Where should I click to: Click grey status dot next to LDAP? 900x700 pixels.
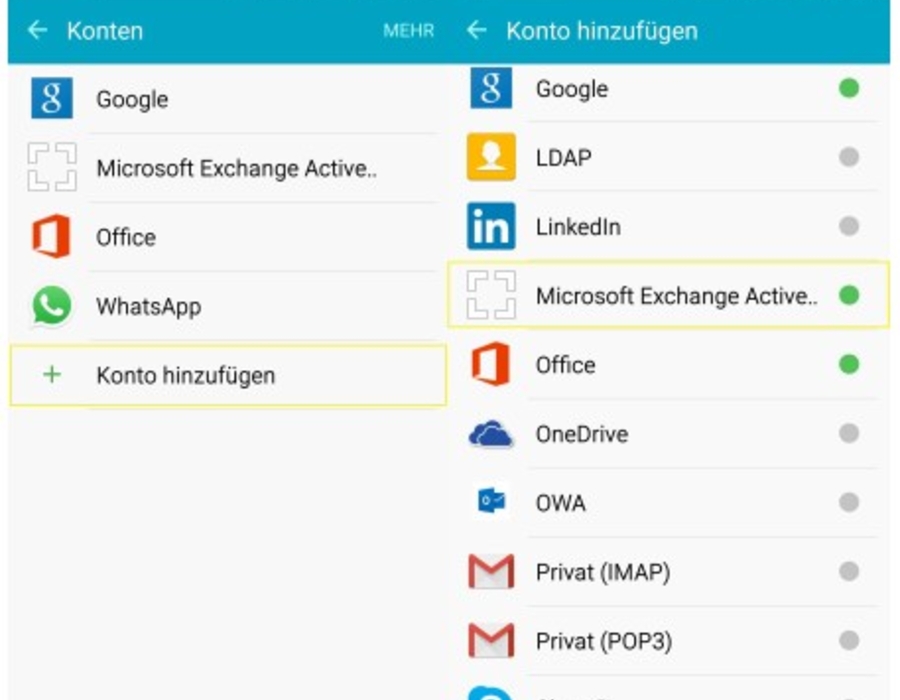pyautogui.click(x=849, y=157)
